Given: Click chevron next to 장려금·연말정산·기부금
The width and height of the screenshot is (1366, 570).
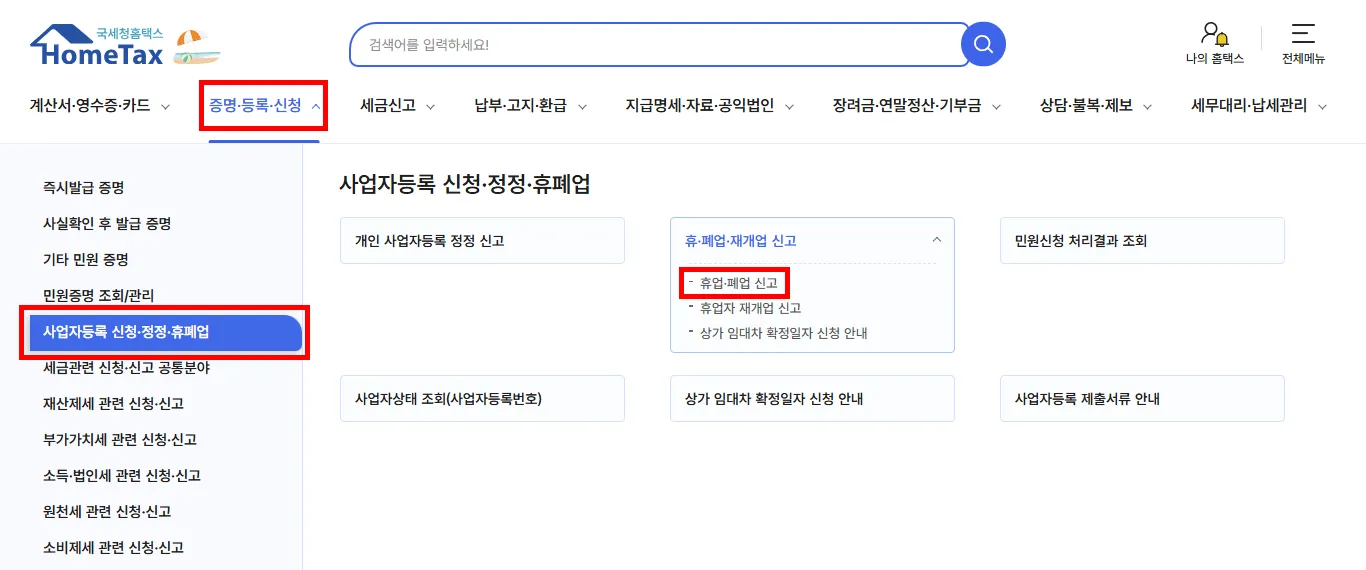Looking at the screenshot, I should coord(995,106).
